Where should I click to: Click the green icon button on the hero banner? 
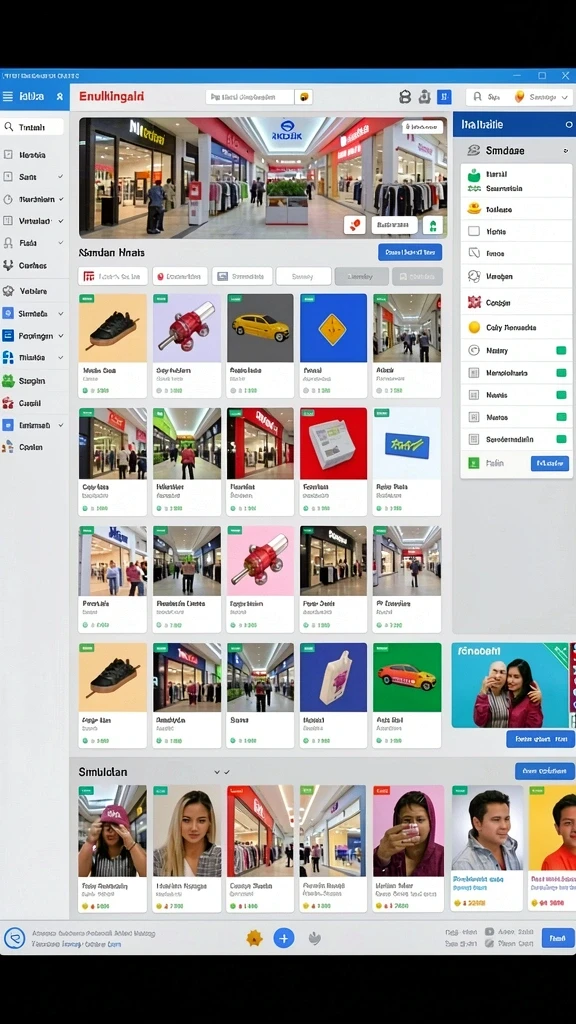pos(432,225)
